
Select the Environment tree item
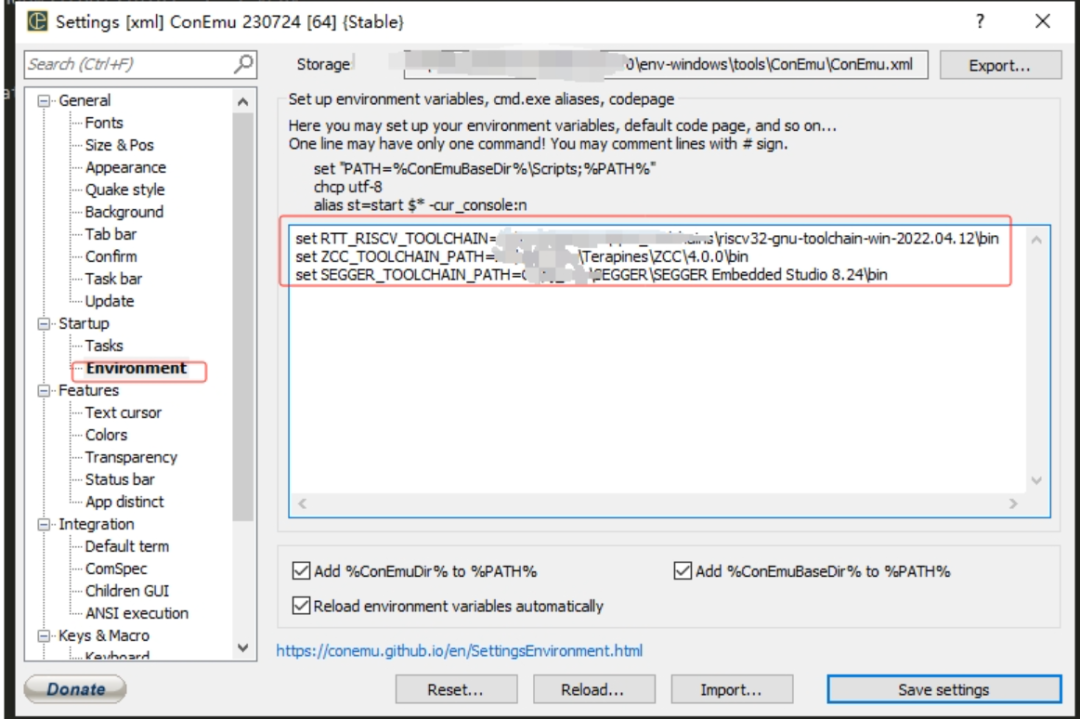136,368
